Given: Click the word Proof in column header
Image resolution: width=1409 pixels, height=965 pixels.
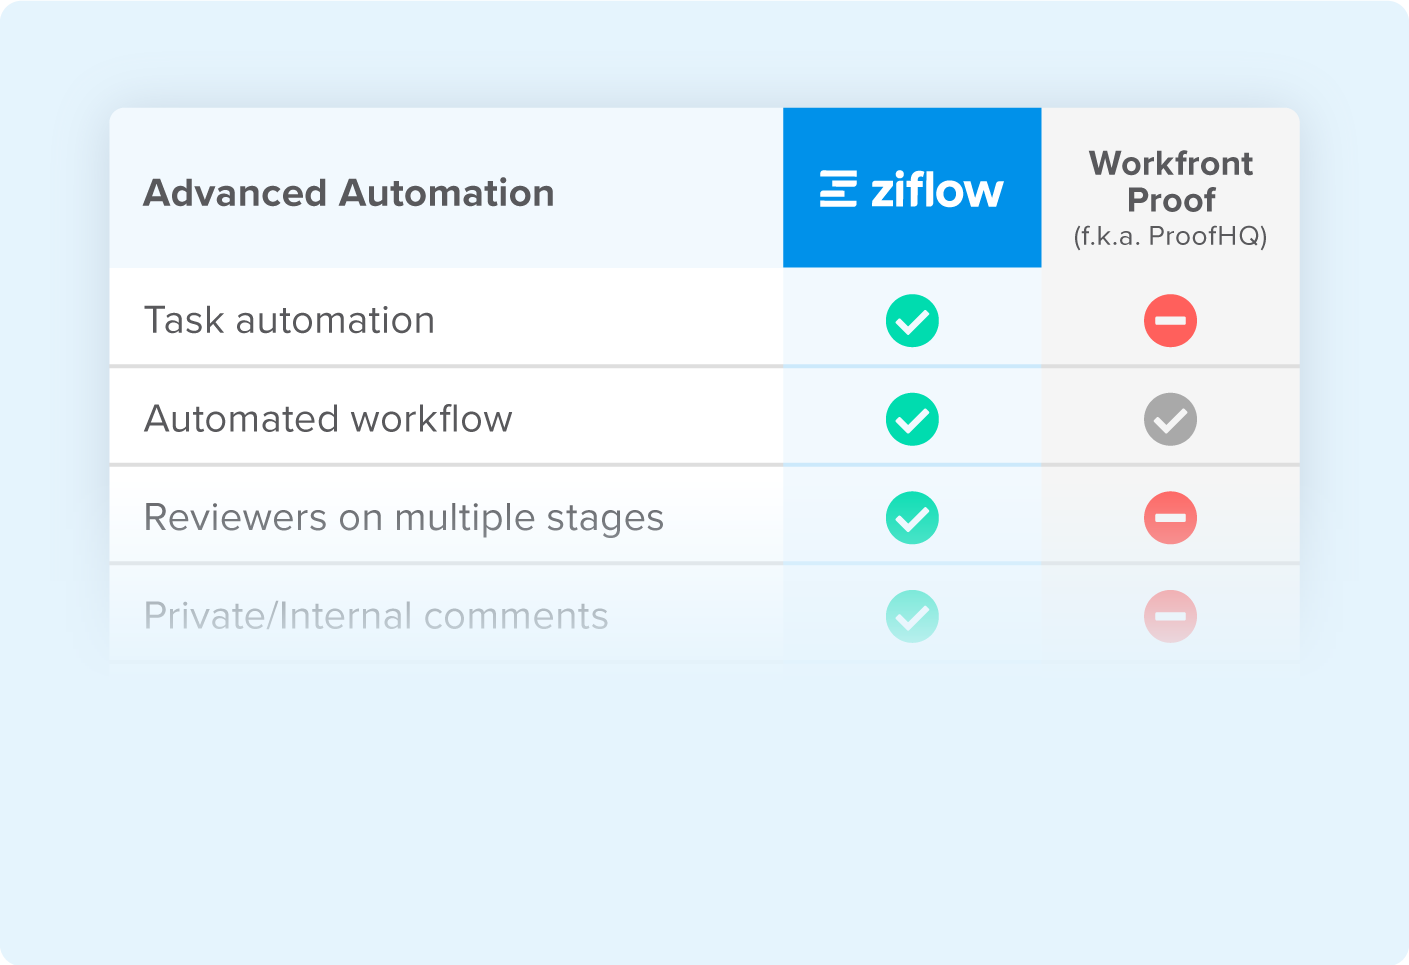Looking at the screenshot, I should (x=1171, y=200).
